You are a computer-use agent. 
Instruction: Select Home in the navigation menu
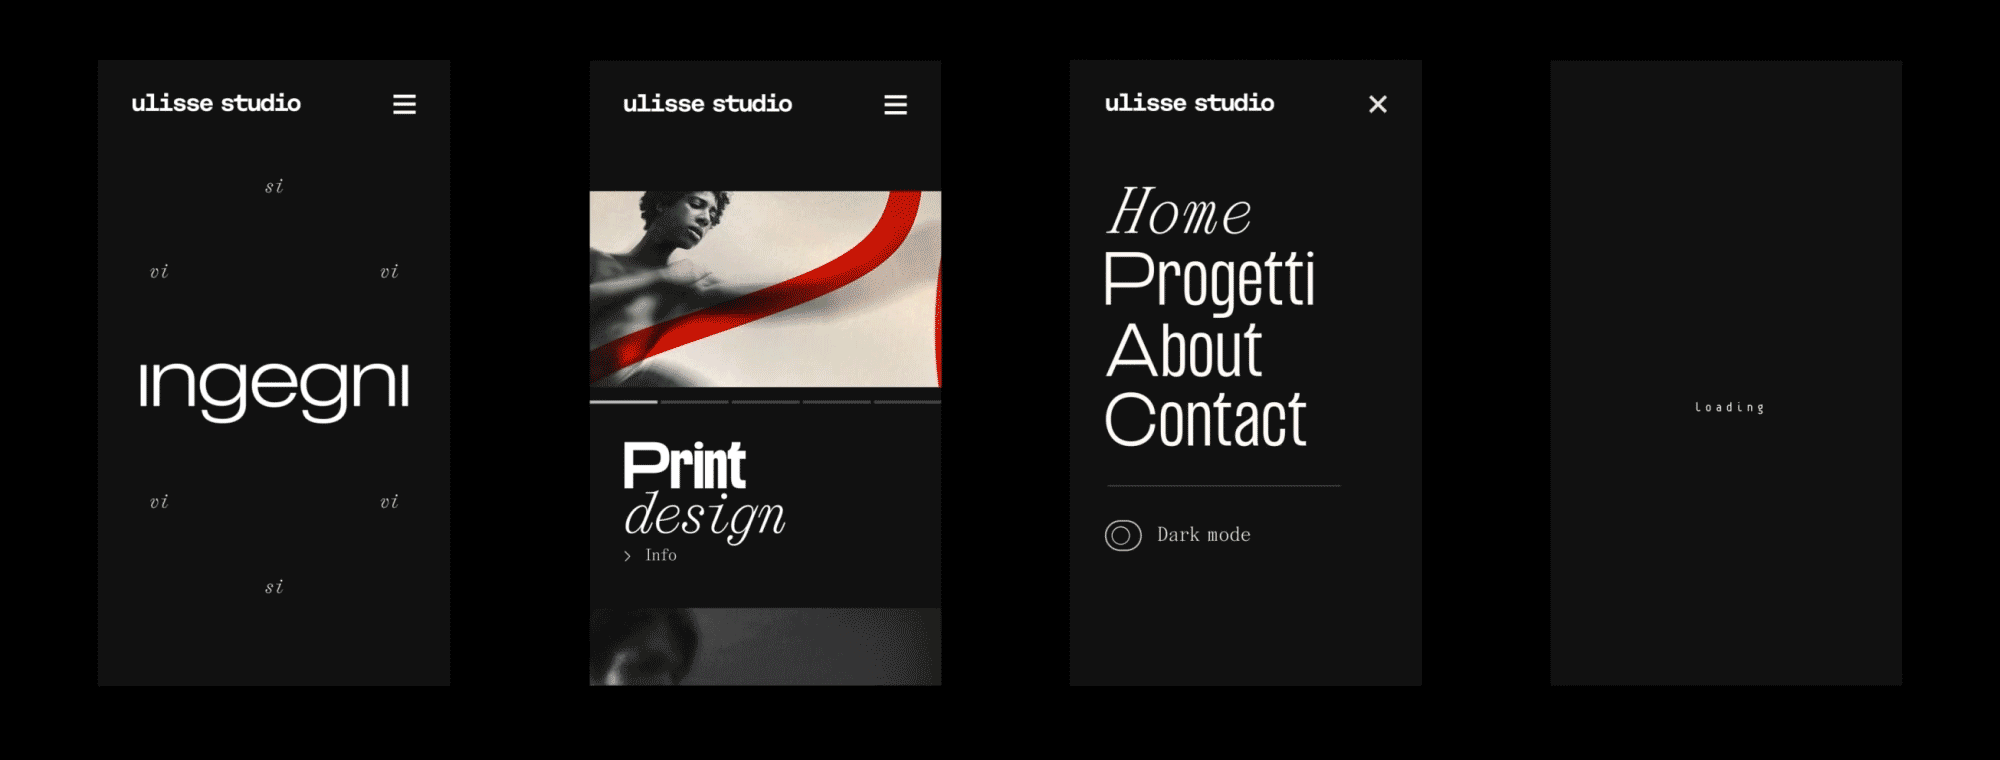tap(1178, 213)
